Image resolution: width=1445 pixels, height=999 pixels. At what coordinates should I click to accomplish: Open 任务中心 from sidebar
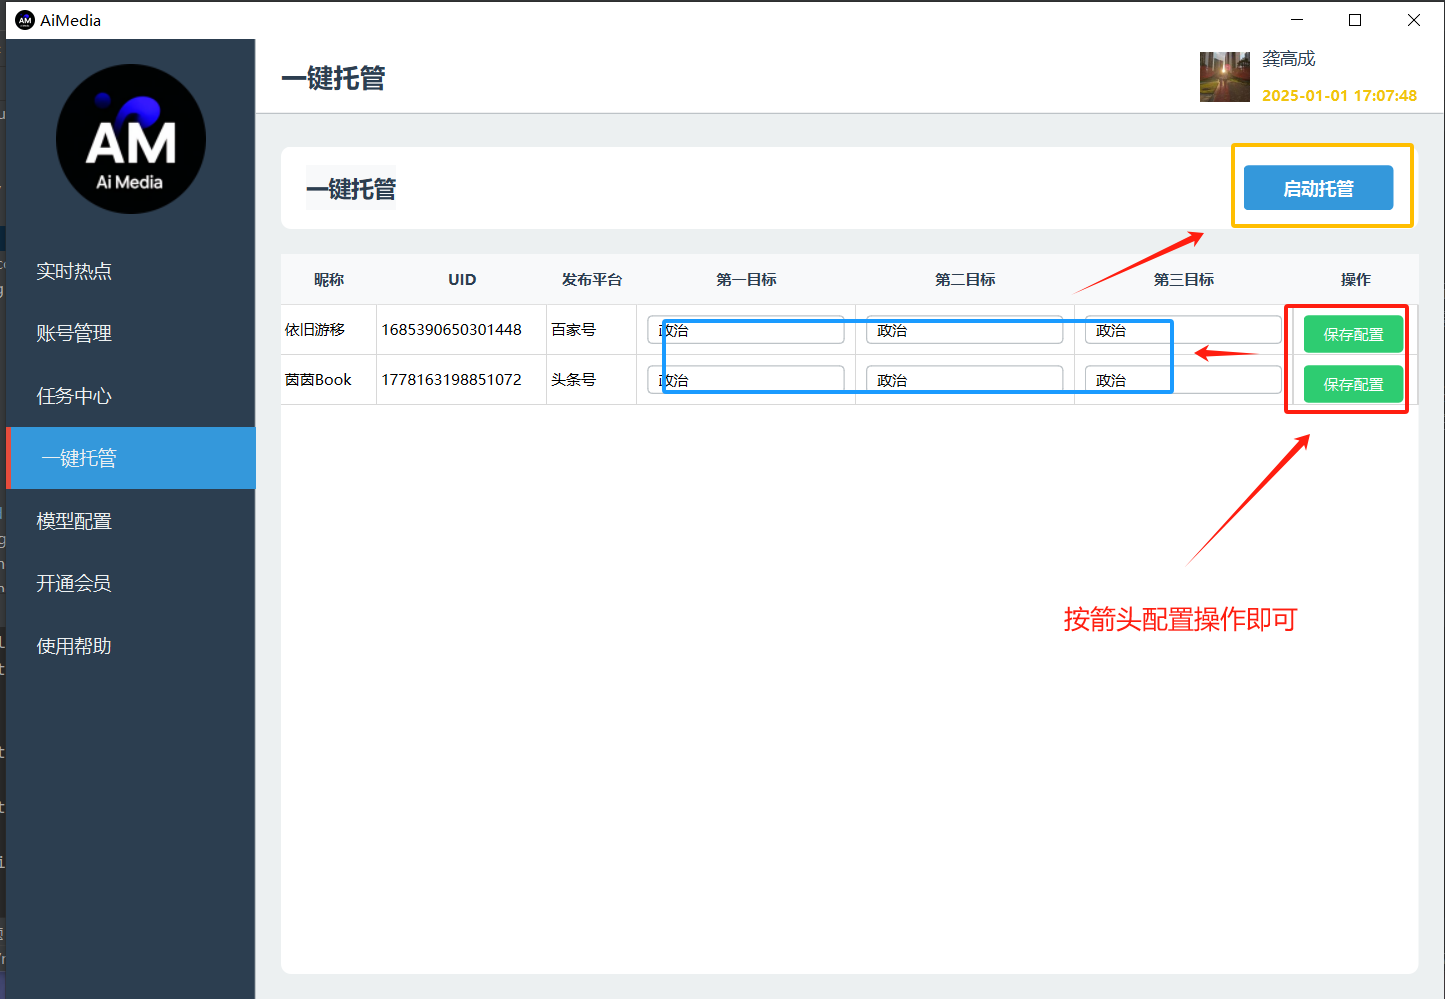point(74,396)
